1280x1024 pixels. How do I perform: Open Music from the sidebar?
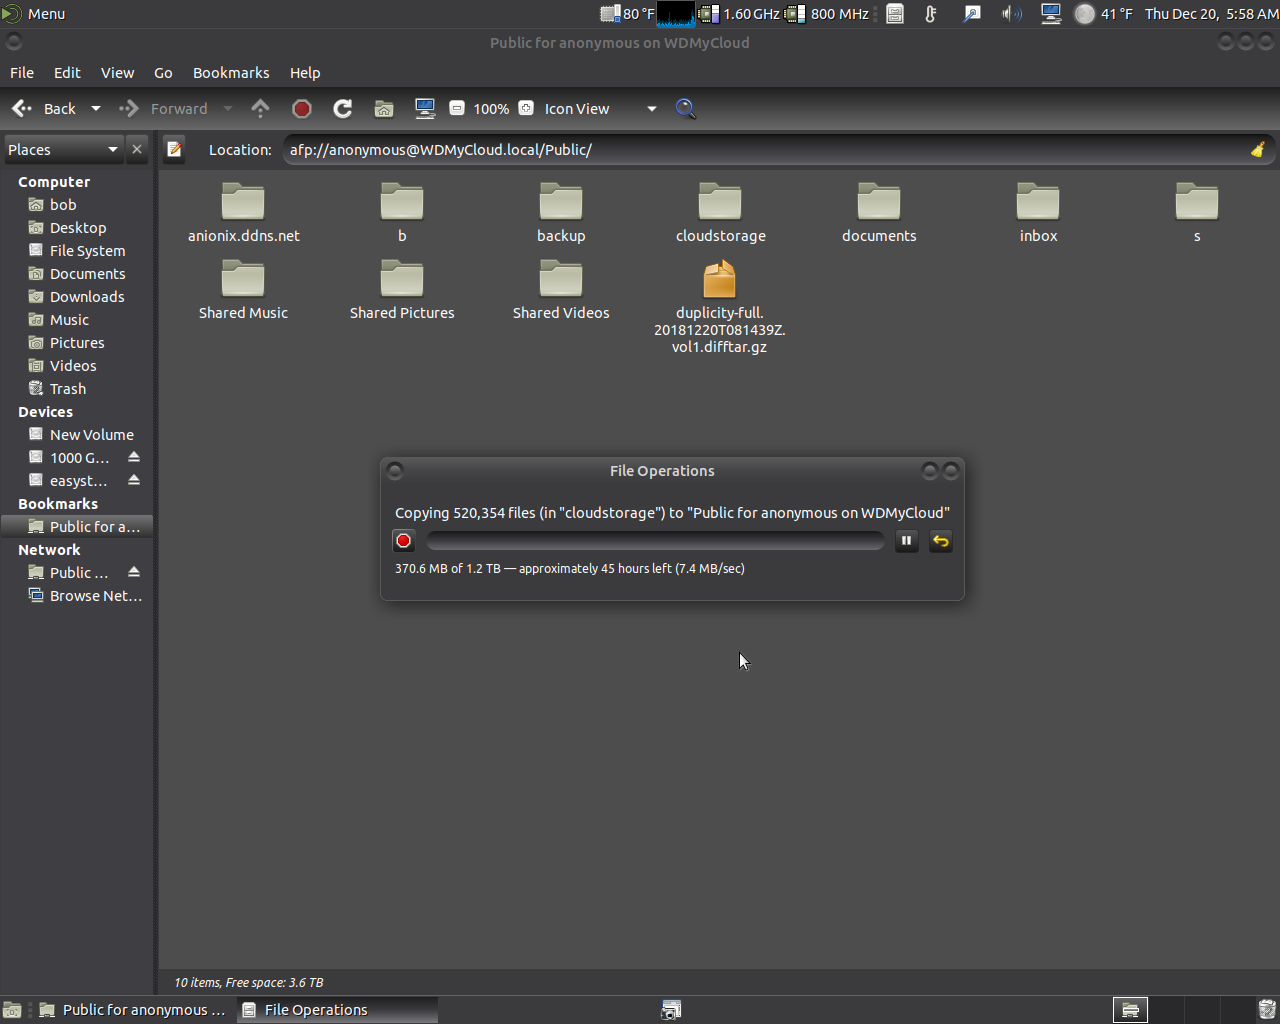tap(77, 320)
